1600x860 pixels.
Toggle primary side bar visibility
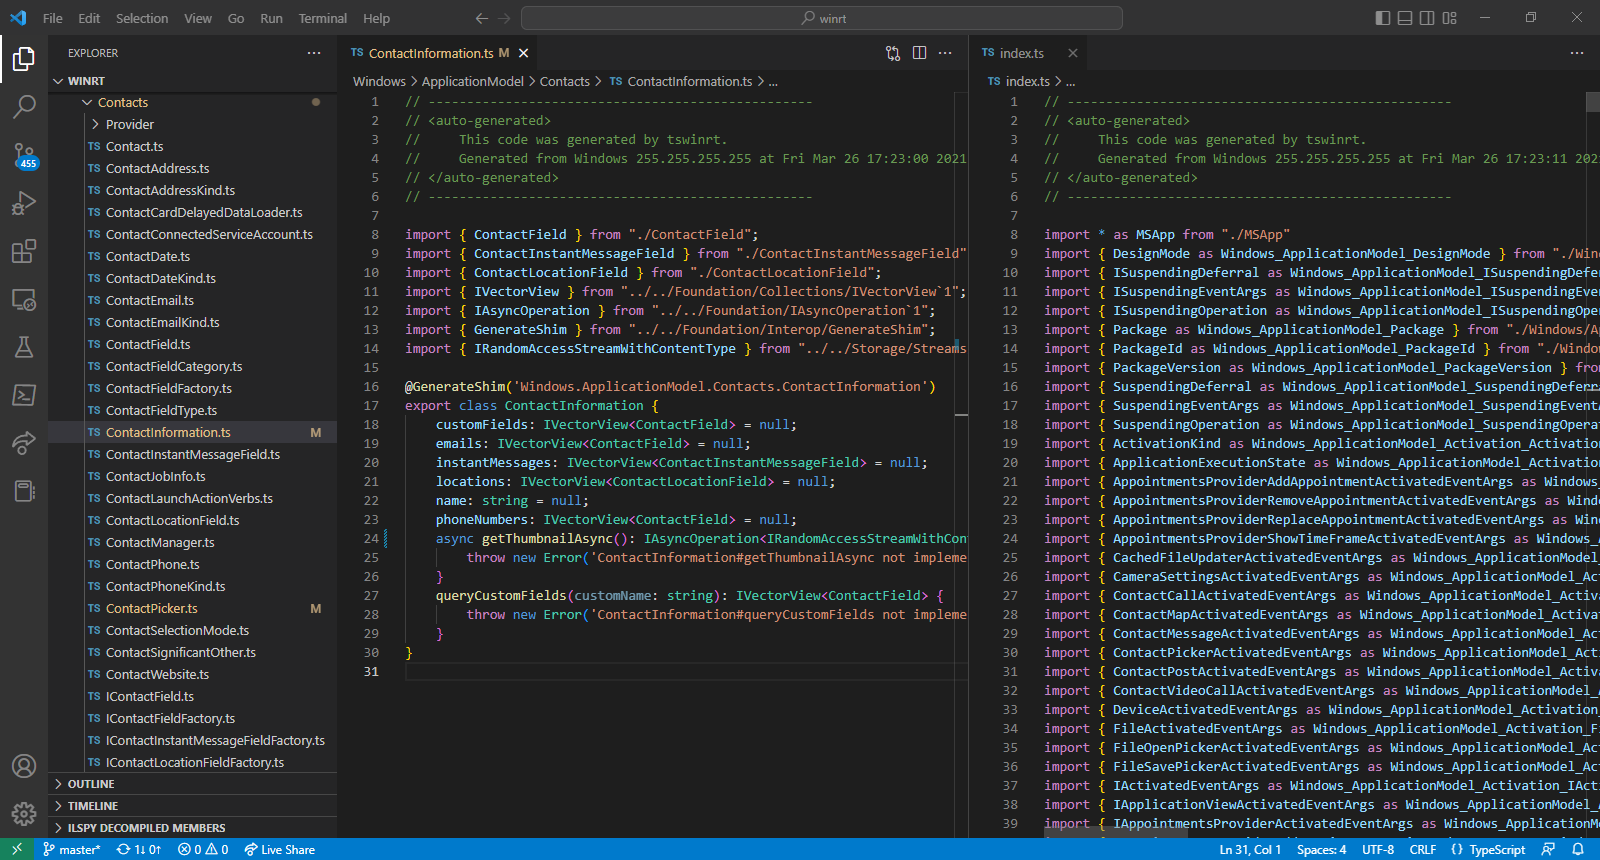(x=1383, y=18)
